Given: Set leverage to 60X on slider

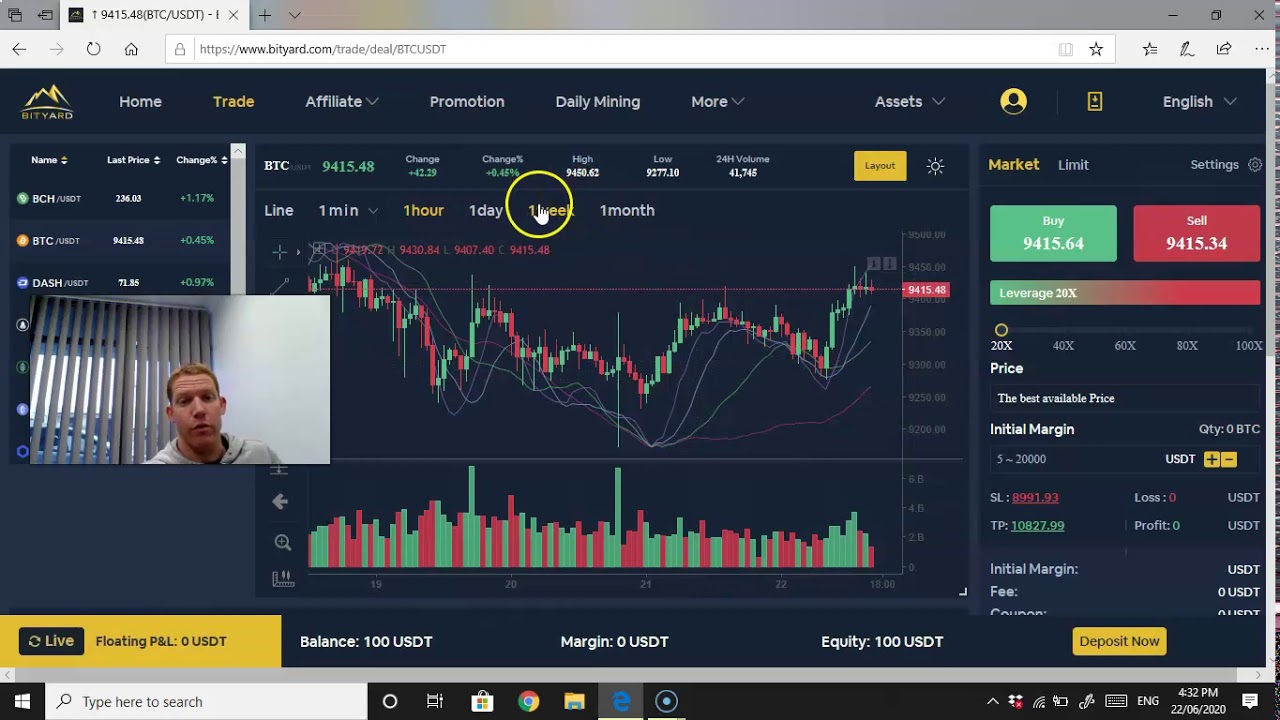Looking at the screenshot, I should (x=1125, y=345).
